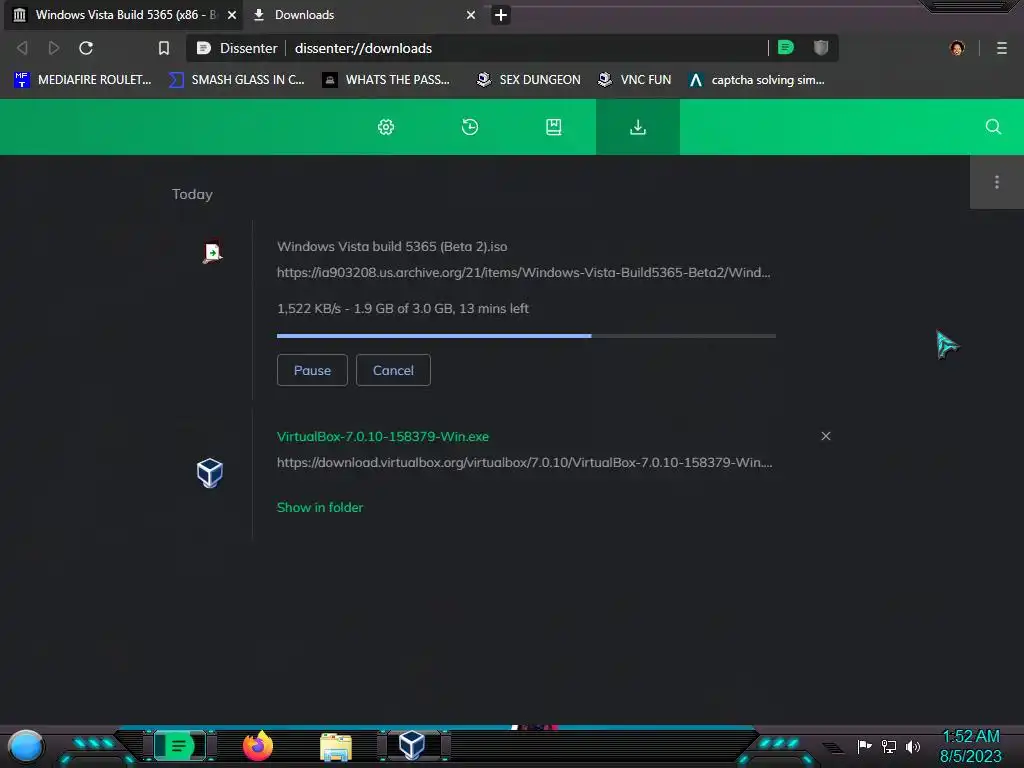Open the browser settings gear icon

coord(386,127)
